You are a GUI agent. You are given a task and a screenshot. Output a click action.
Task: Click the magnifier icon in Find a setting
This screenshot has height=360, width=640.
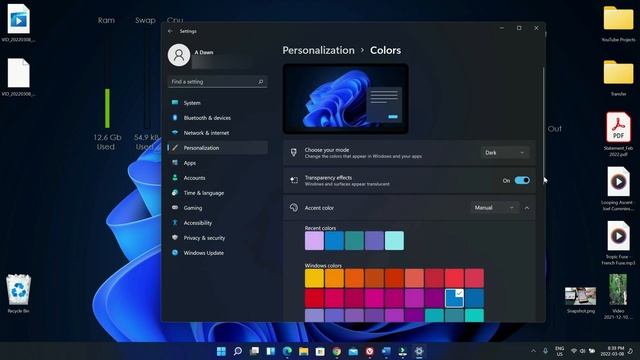click(260, 82)
